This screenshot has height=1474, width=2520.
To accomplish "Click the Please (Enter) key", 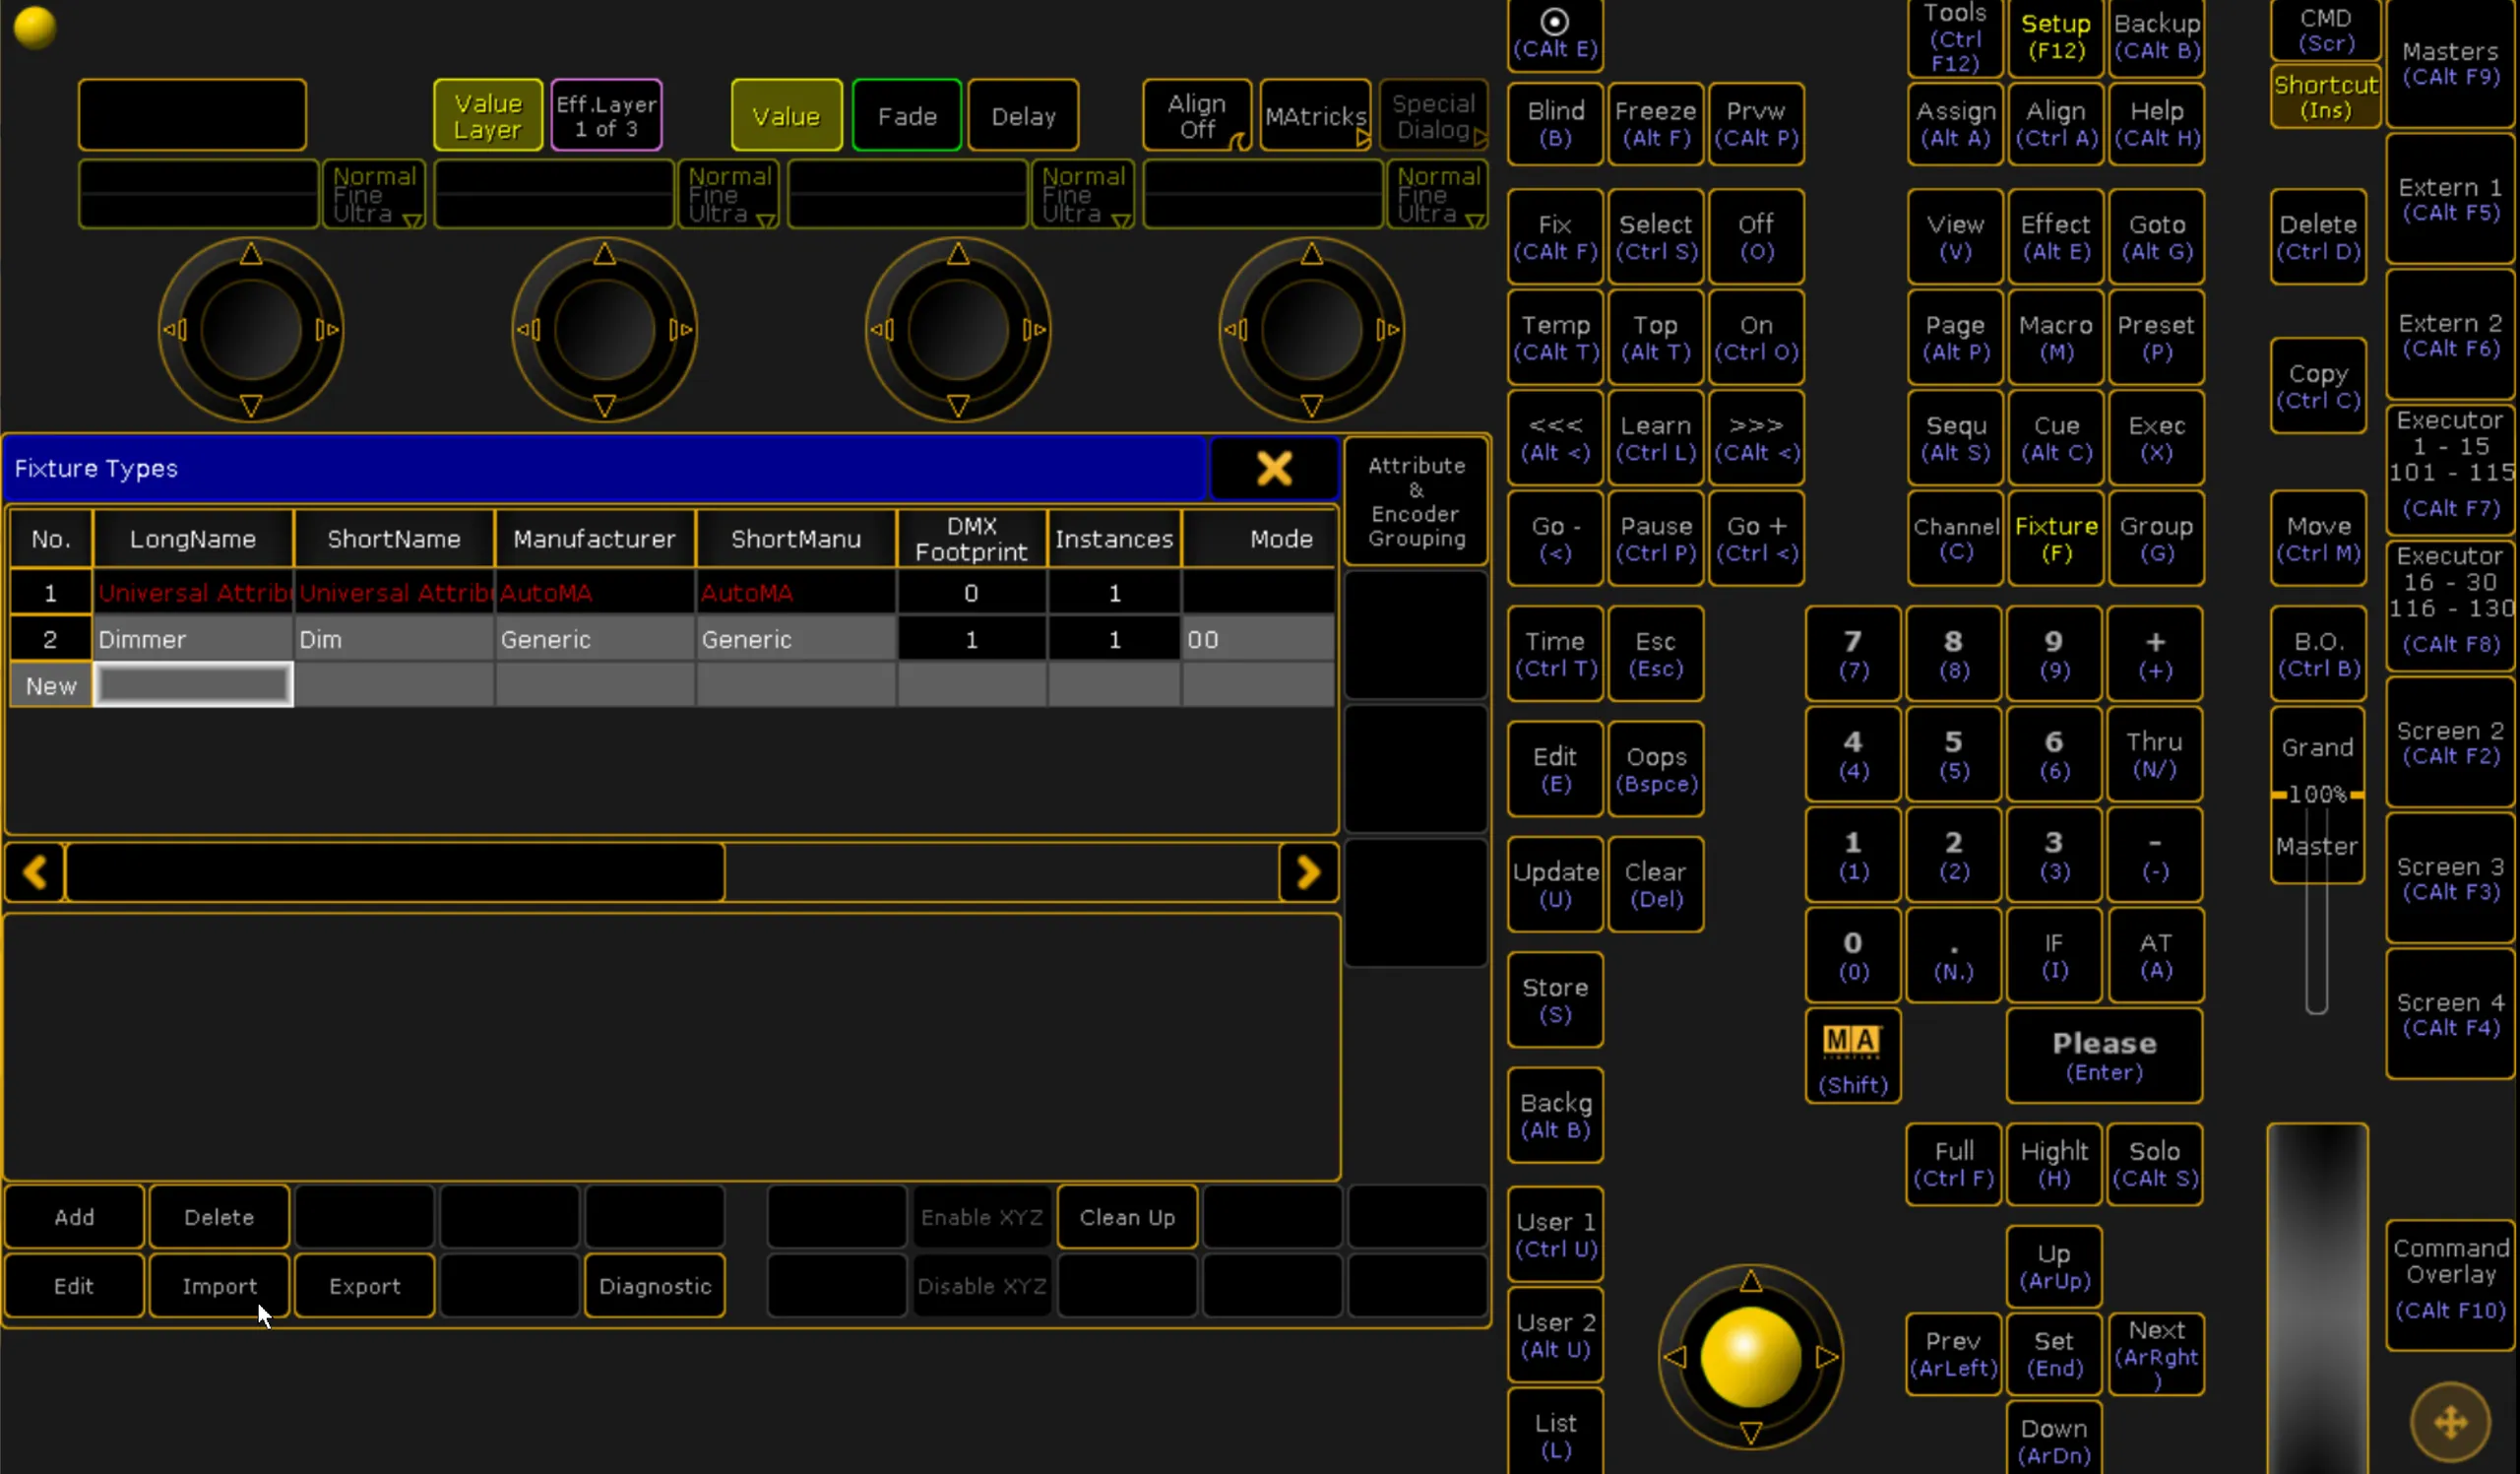I will [2104, 1056].
